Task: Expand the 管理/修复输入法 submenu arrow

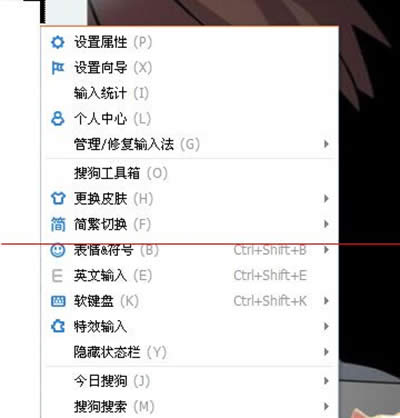Action: click(x=326, y=144)
